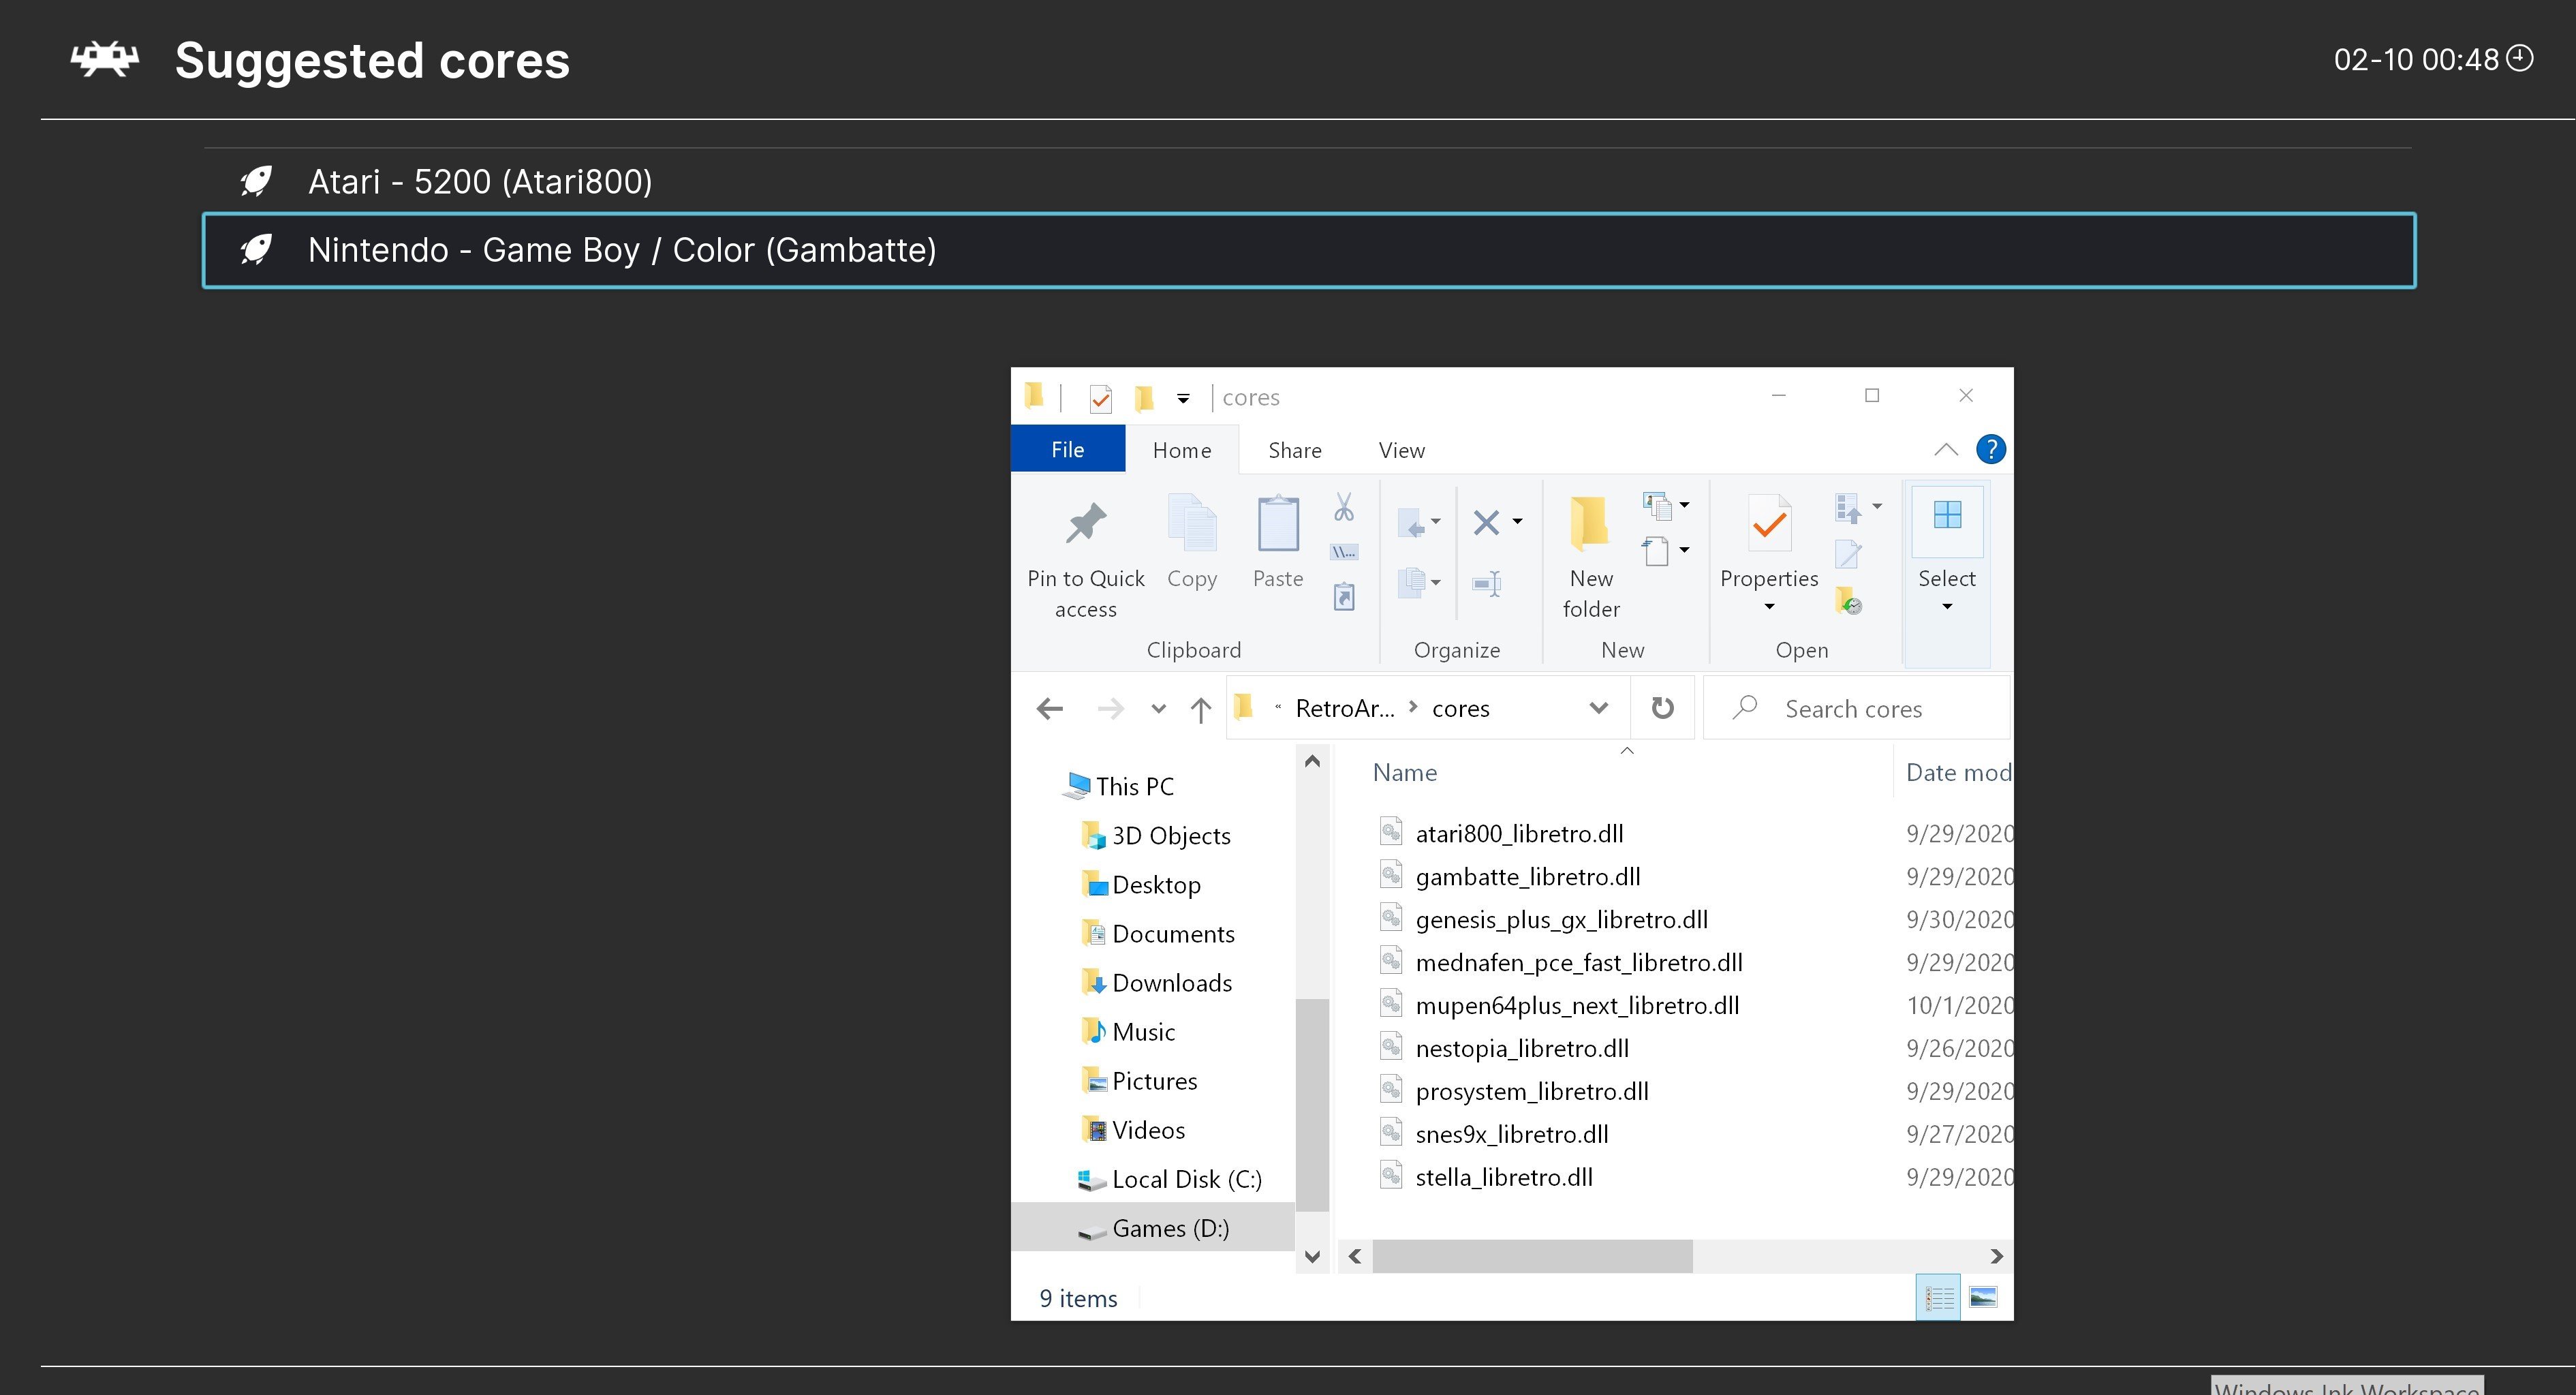Click the RetroArch invader logo icon
Image resolution: width=2576 pixels, height=1395 pixels.
[x=105, y=60]
